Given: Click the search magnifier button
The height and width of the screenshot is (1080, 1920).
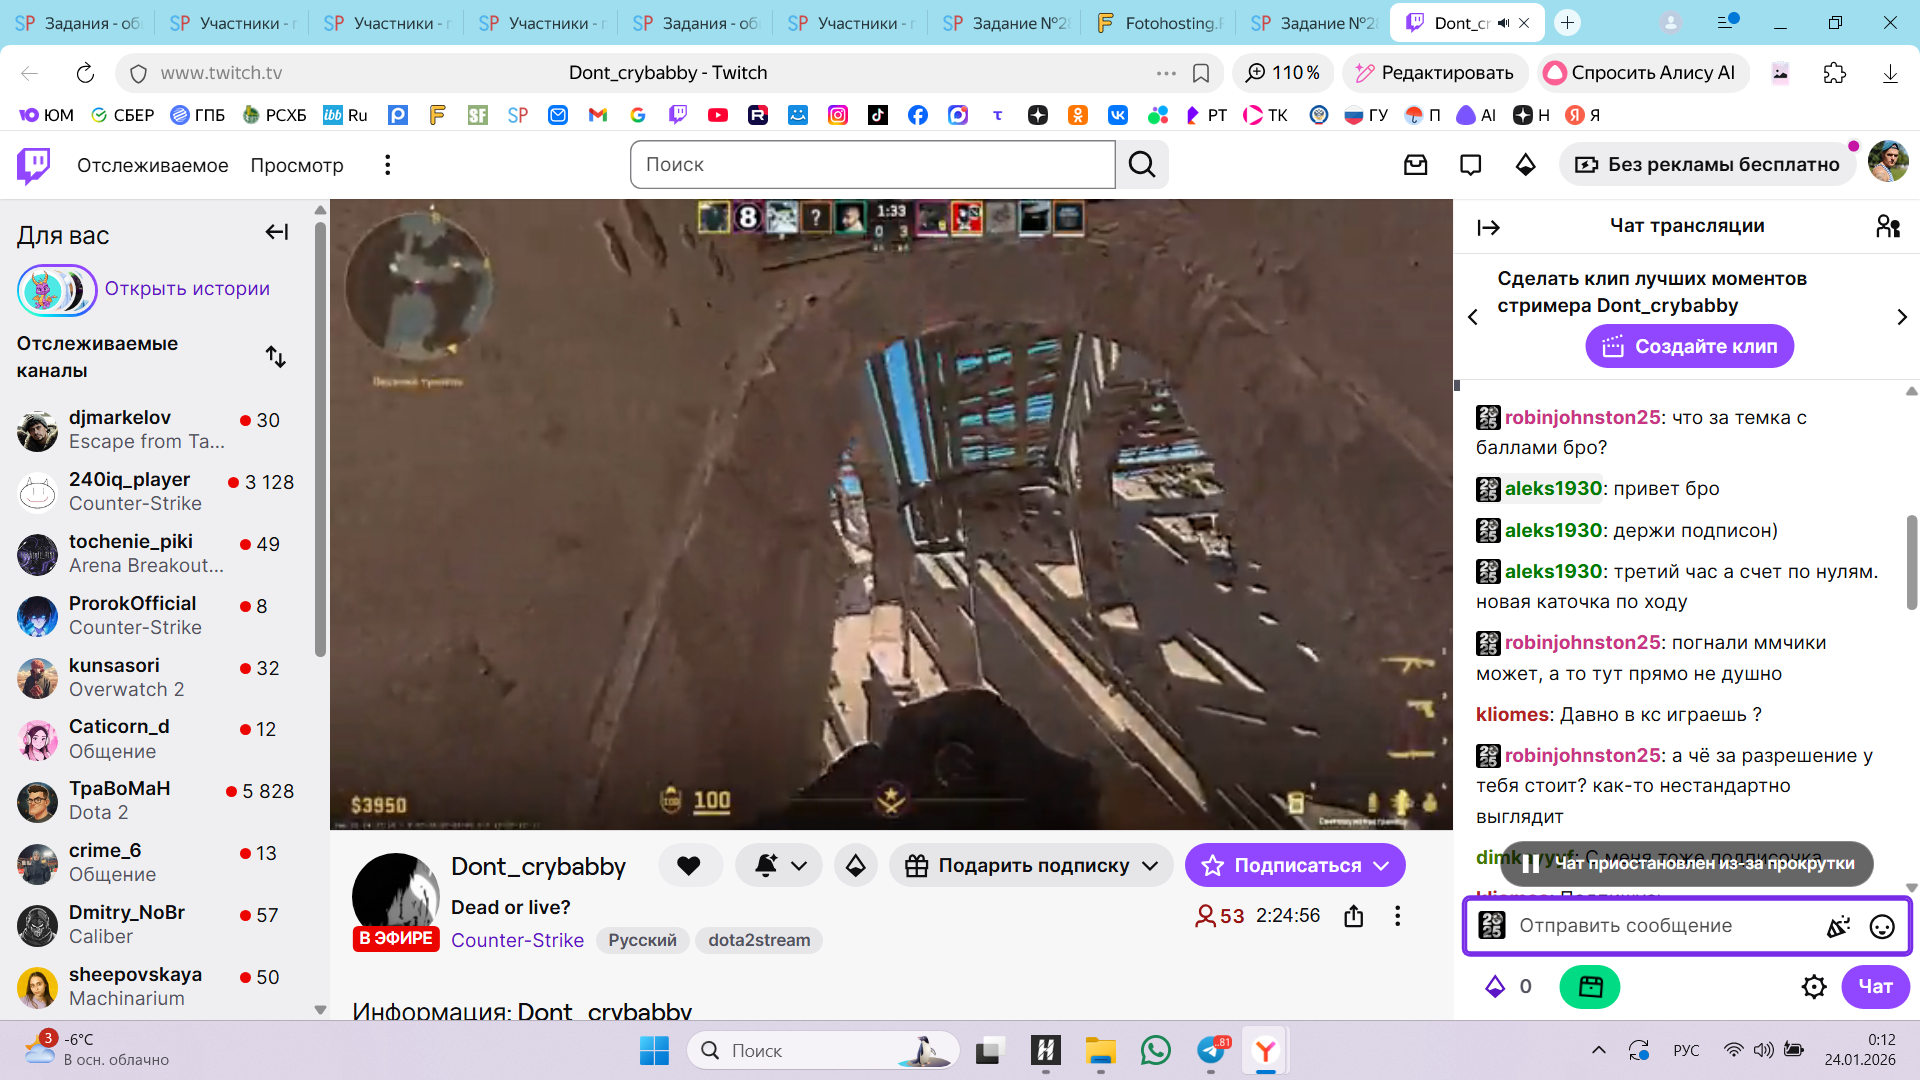Looking at the screenshot, I should tap(1142, 165).
